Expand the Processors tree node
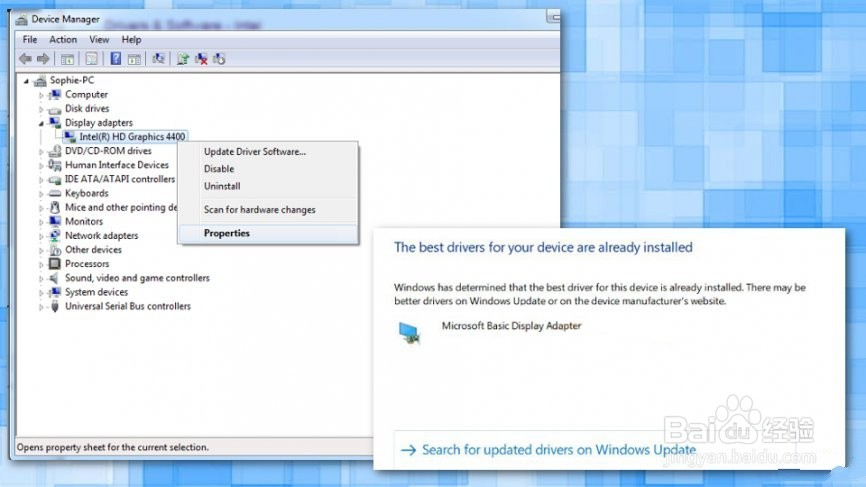This screenshot has width=866, height=487. tap(41, 264)
